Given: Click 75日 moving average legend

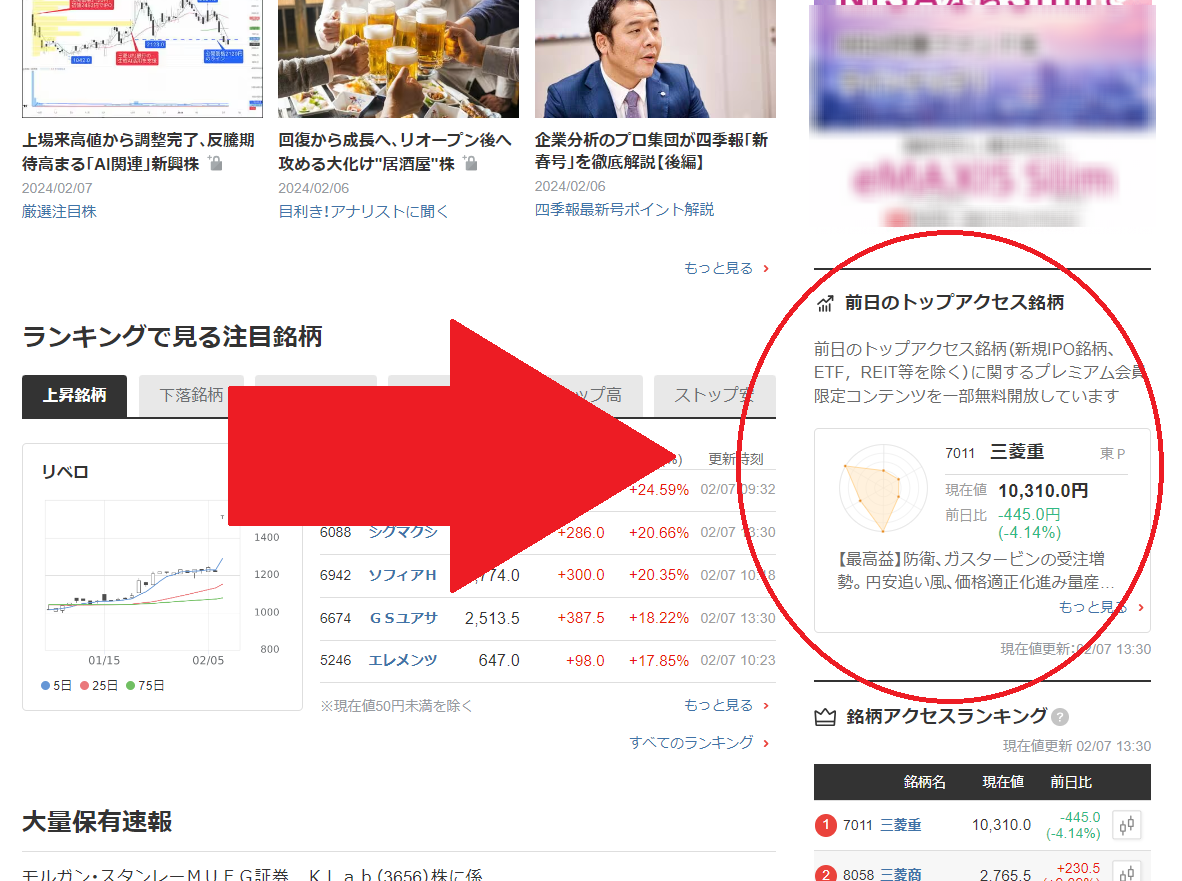Looking at the screenshot, I should (145, 686).
